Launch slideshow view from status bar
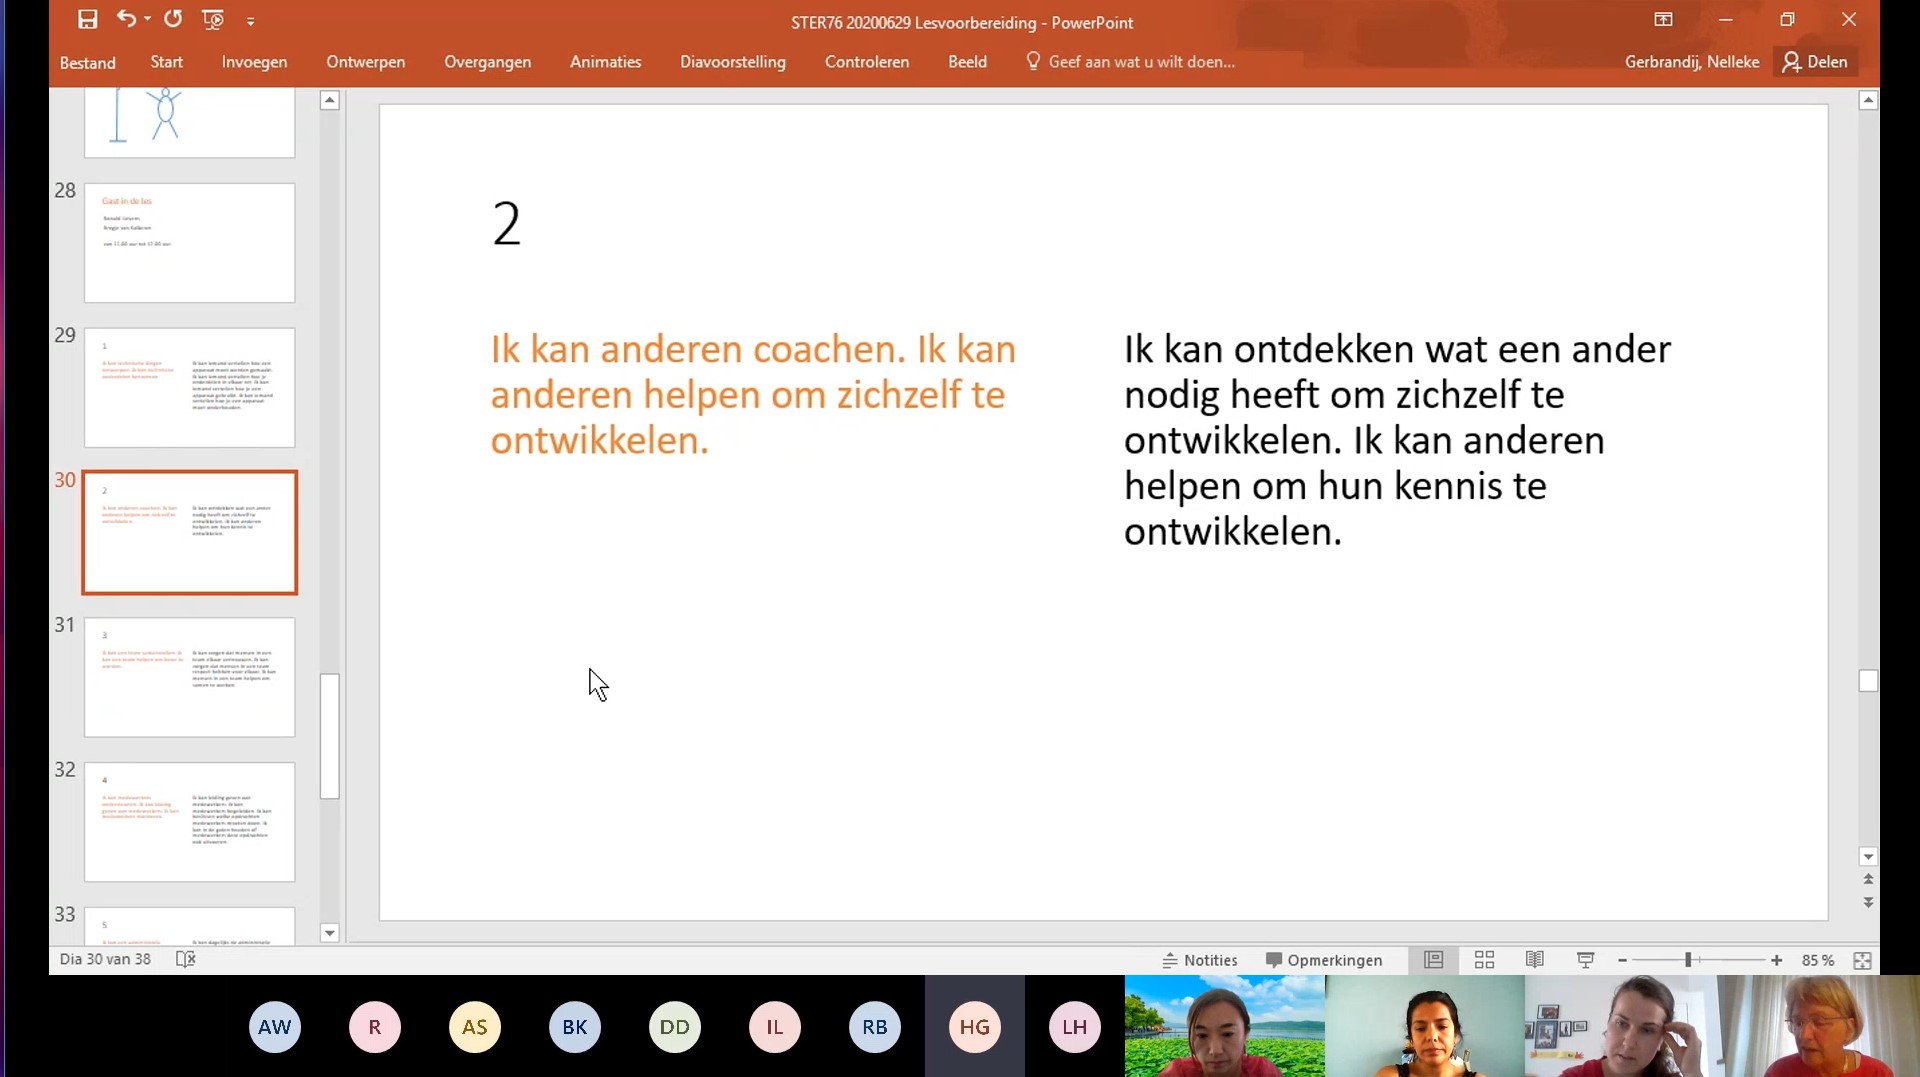This screenshot has height=1077, width=1920. pos(1585,960)
